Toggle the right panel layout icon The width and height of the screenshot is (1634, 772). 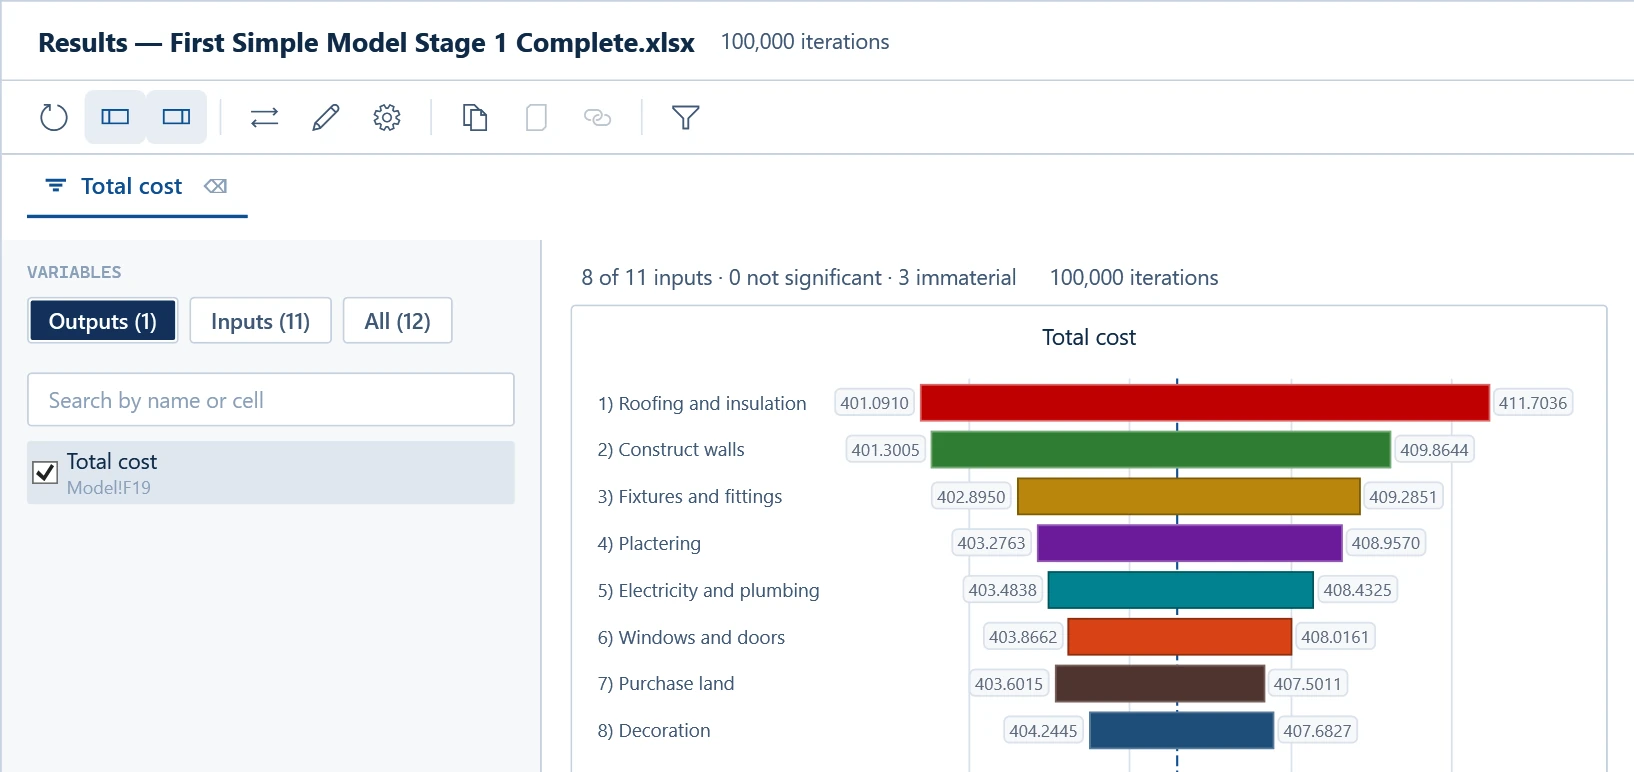click(x=176, y=117)
